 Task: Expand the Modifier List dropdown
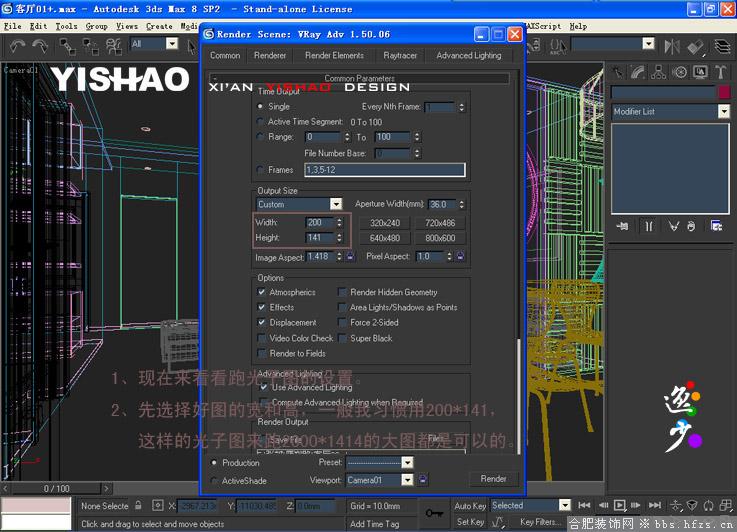point(723,111)
